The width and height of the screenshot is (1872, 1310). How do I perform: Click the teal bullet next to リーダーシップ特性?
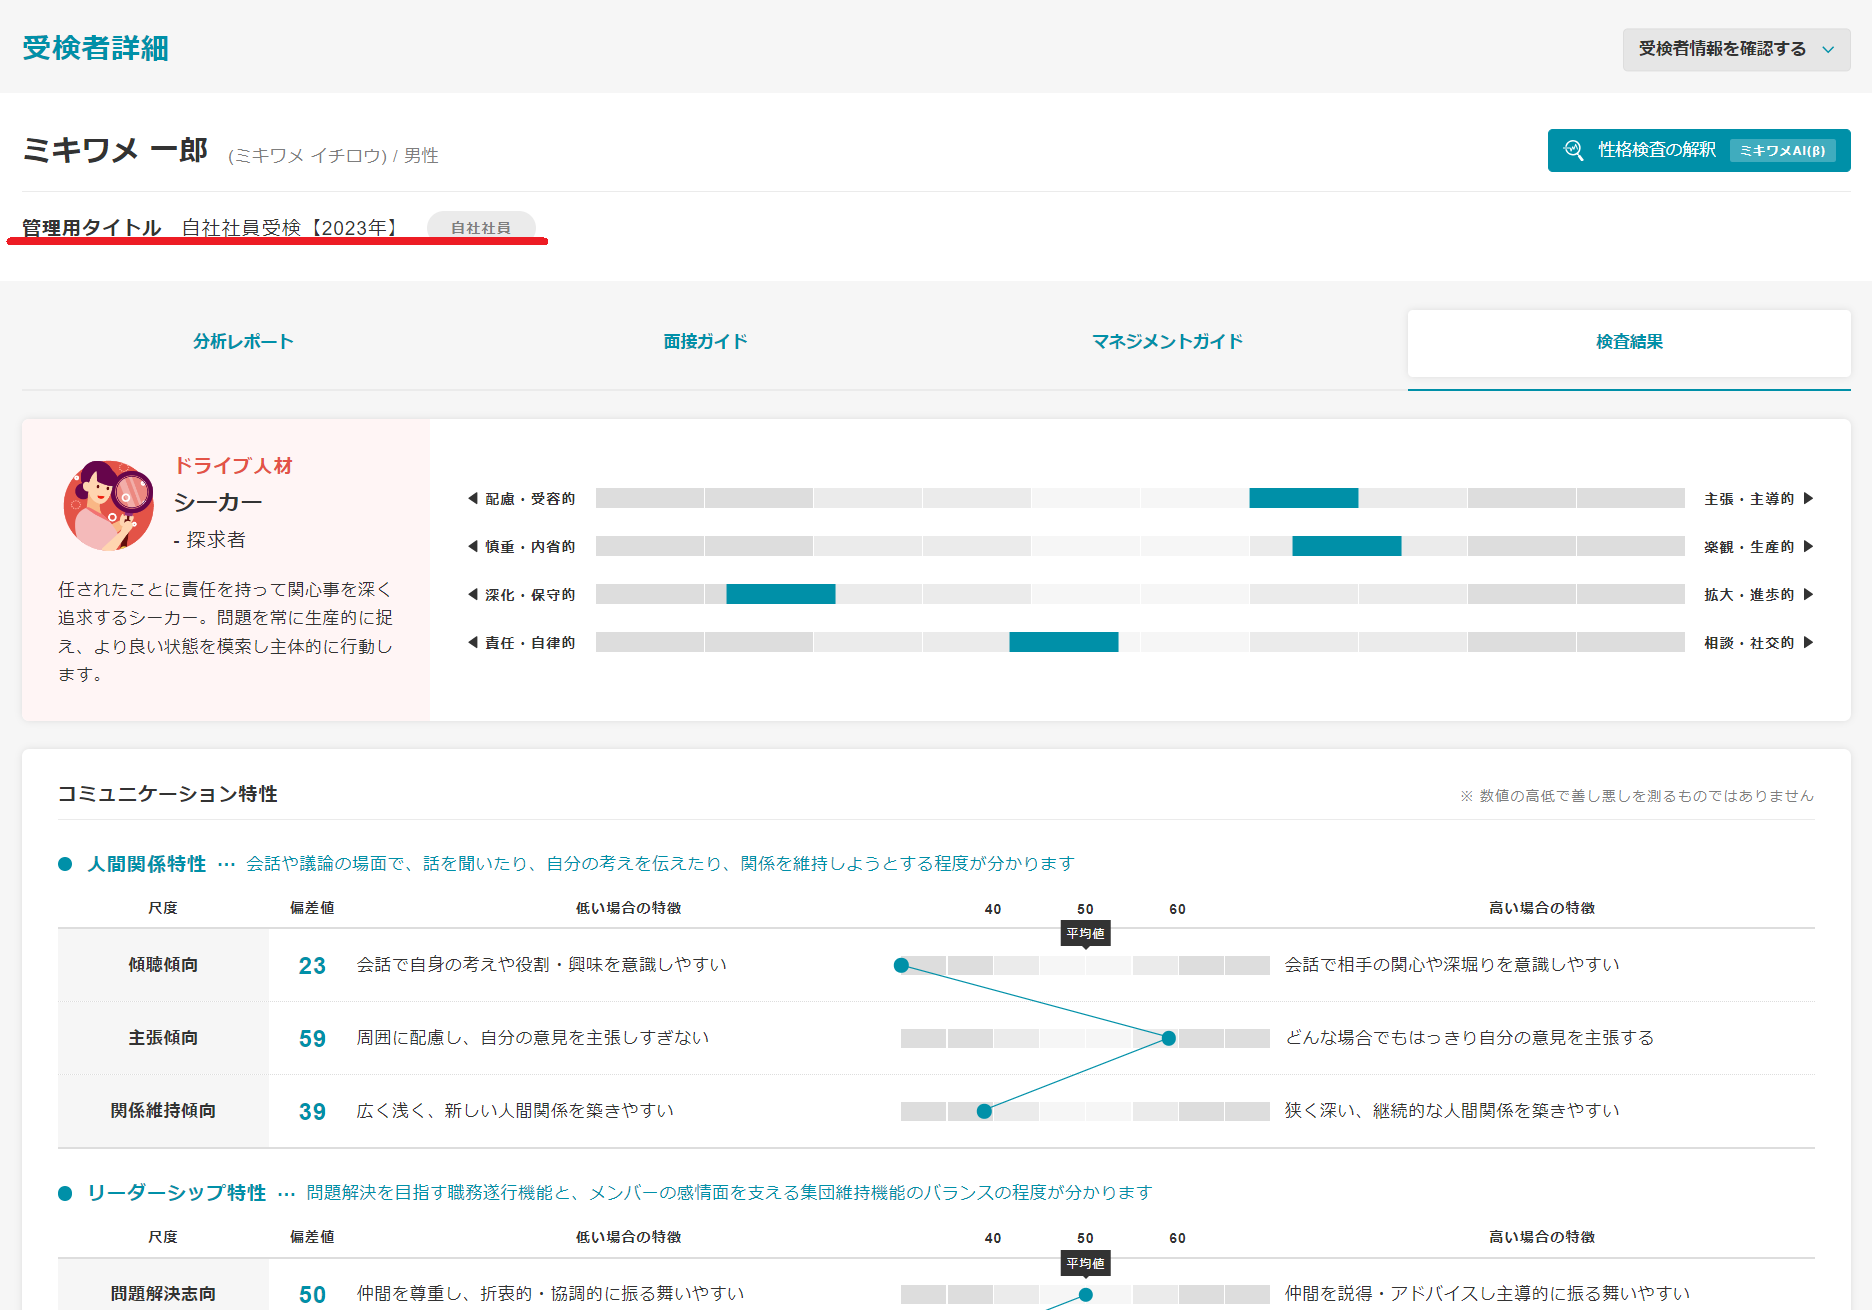tap(65, 1193)
